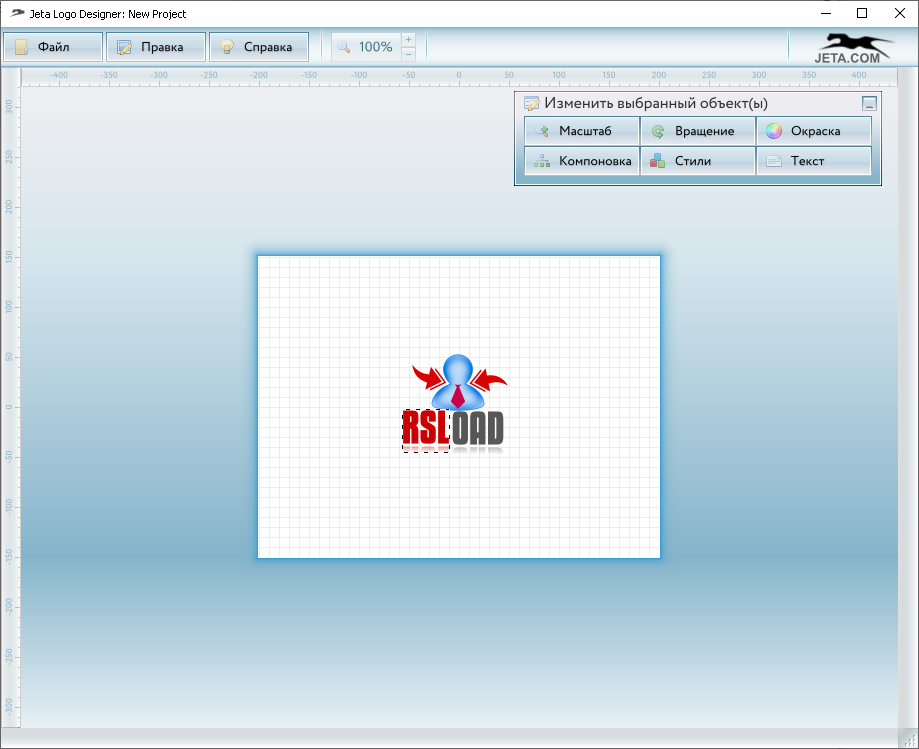Screen dimensions: 919x749
Task: Open the Вращение rotation tool
Action: [697, 131]
